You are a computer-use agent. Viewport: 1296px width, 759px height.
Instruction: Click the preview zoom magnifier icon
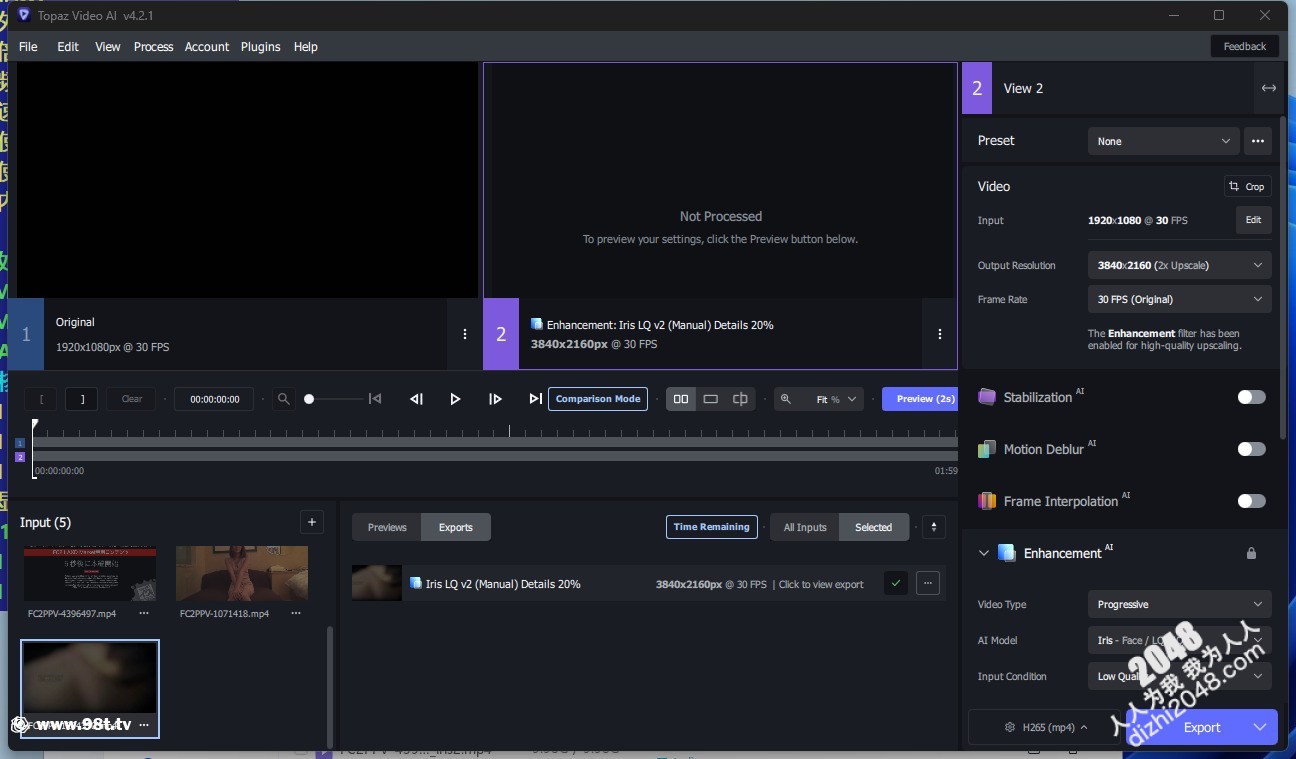(786, 399)
